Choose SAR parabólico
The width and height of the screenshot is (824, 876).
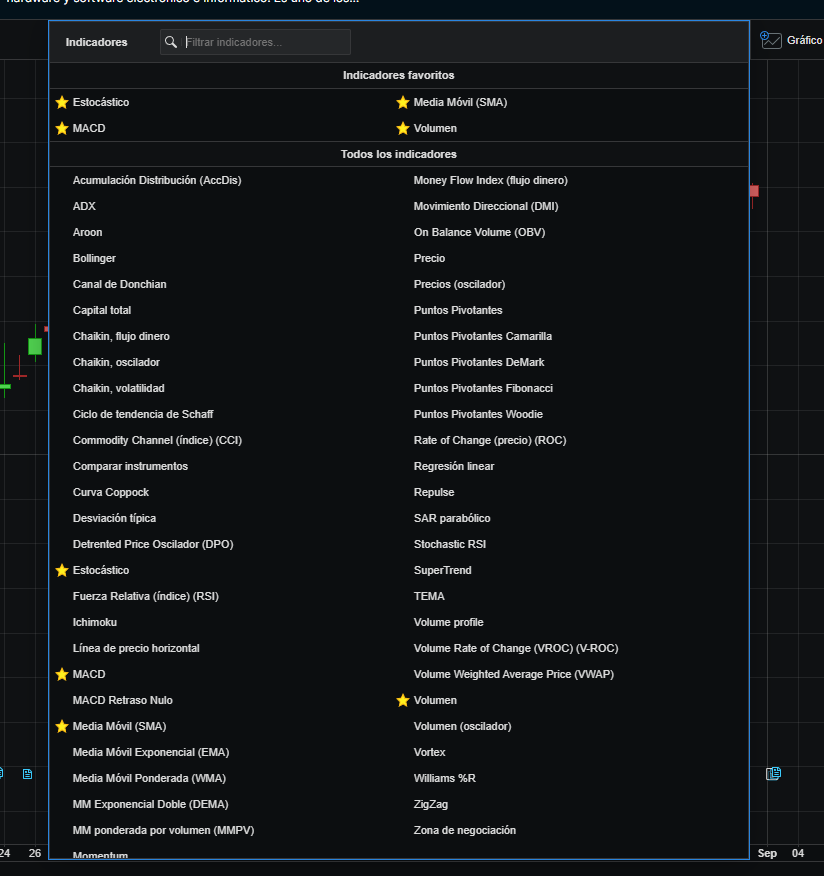click(x=452, y=518)
